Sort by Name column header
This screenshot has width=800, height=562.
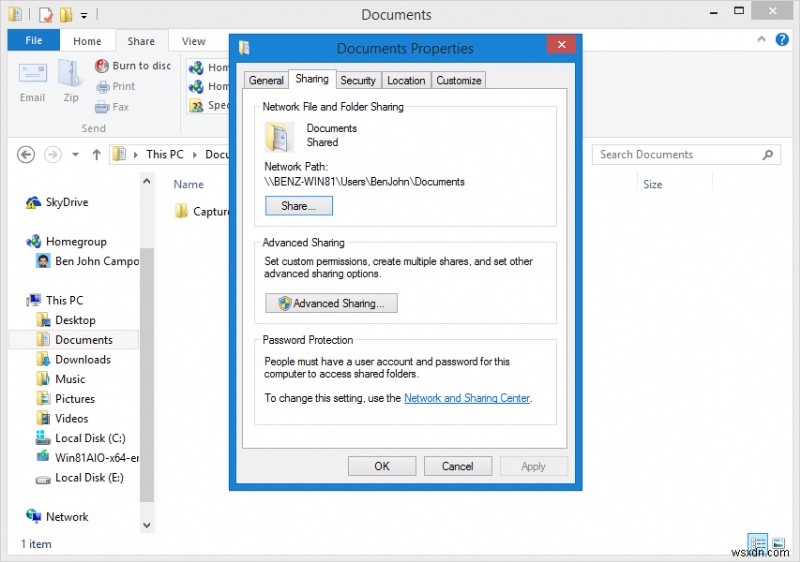(188, 185)
